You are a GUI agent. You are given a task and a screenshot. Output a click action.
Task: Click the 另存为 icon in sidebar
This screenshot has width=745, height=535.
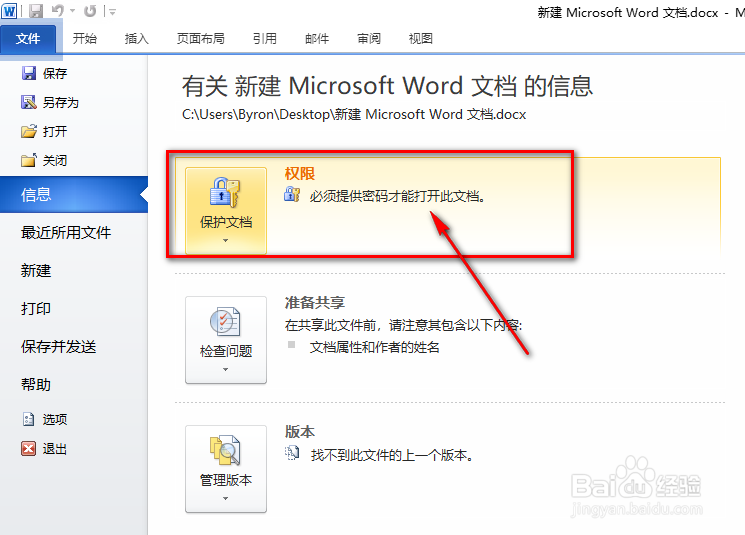[29, 102]
